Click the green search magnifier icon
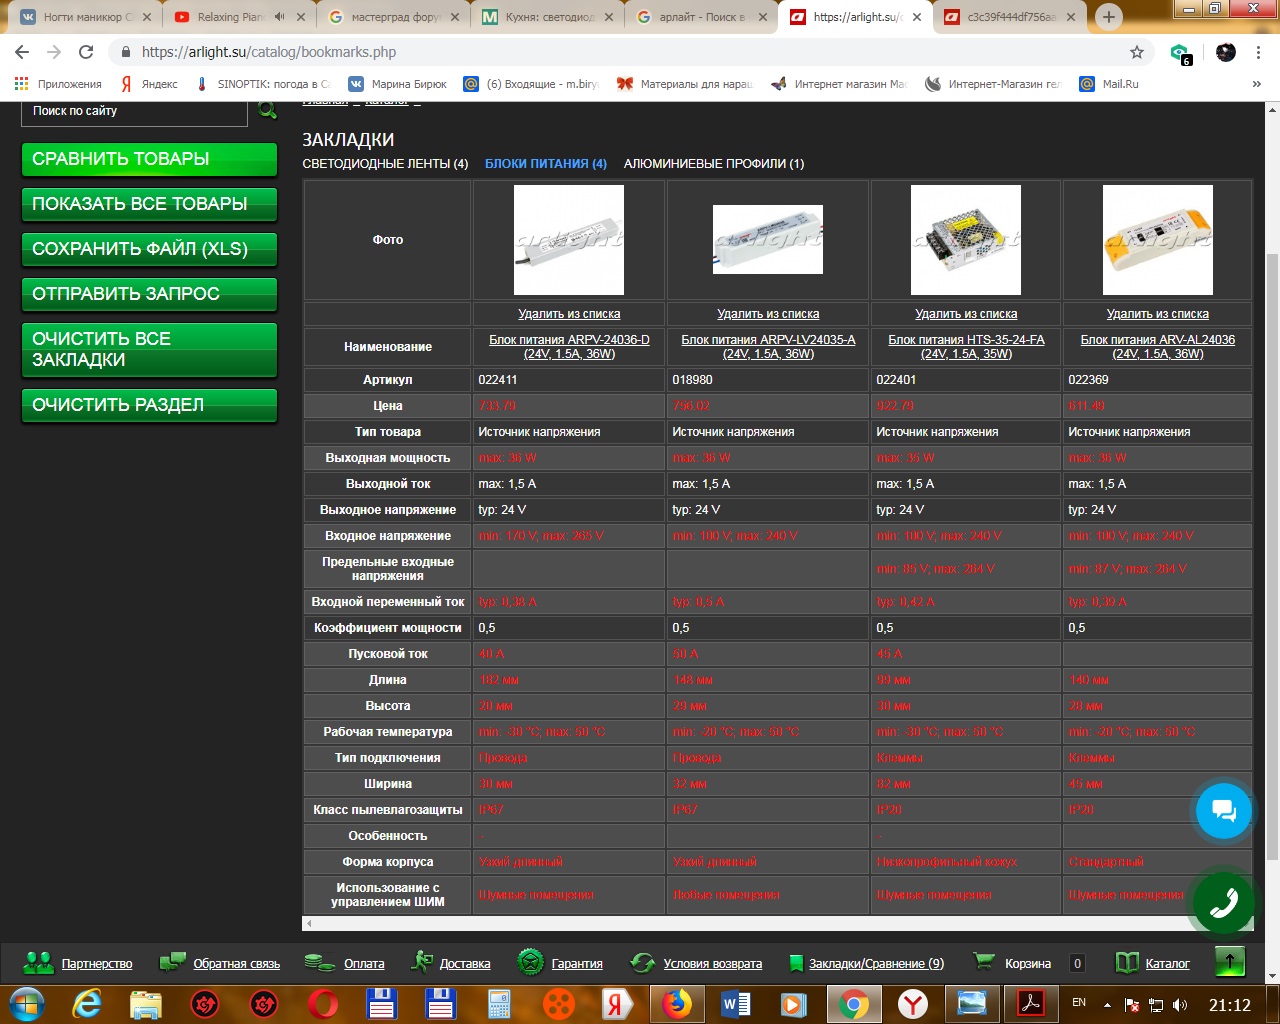1280x1024 pixels. pyautogui.click(x=267, y=110)
